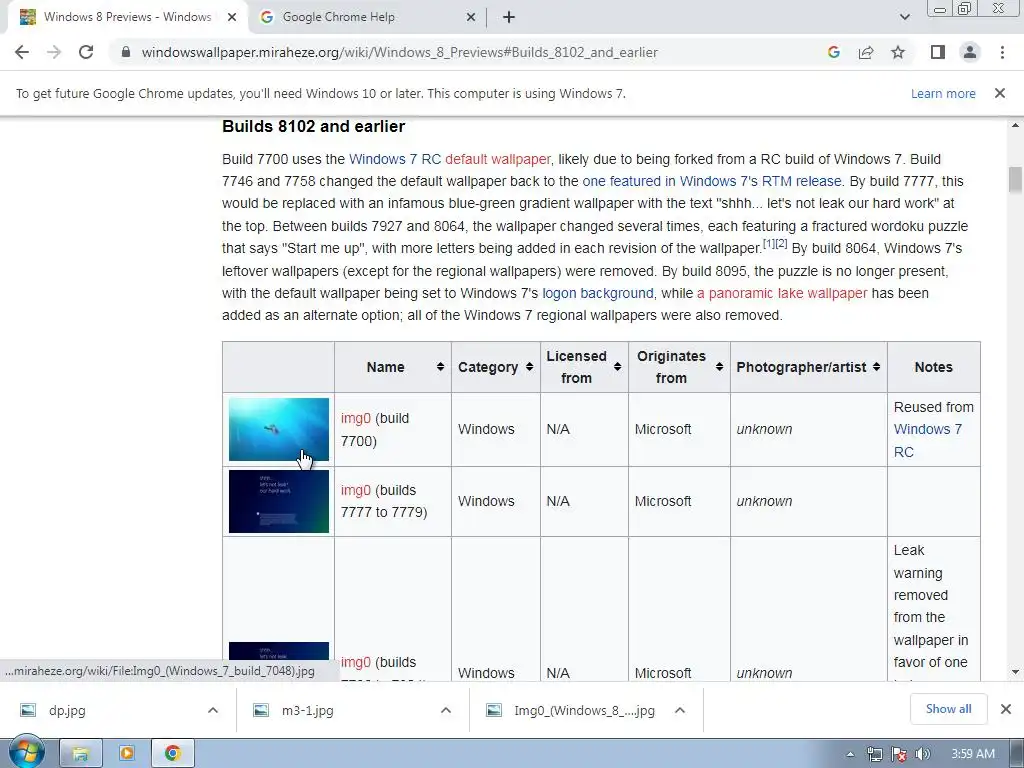Screen dimensions: 1024x768
Task: Follow the default wallpaper red link
Action: 498,159
